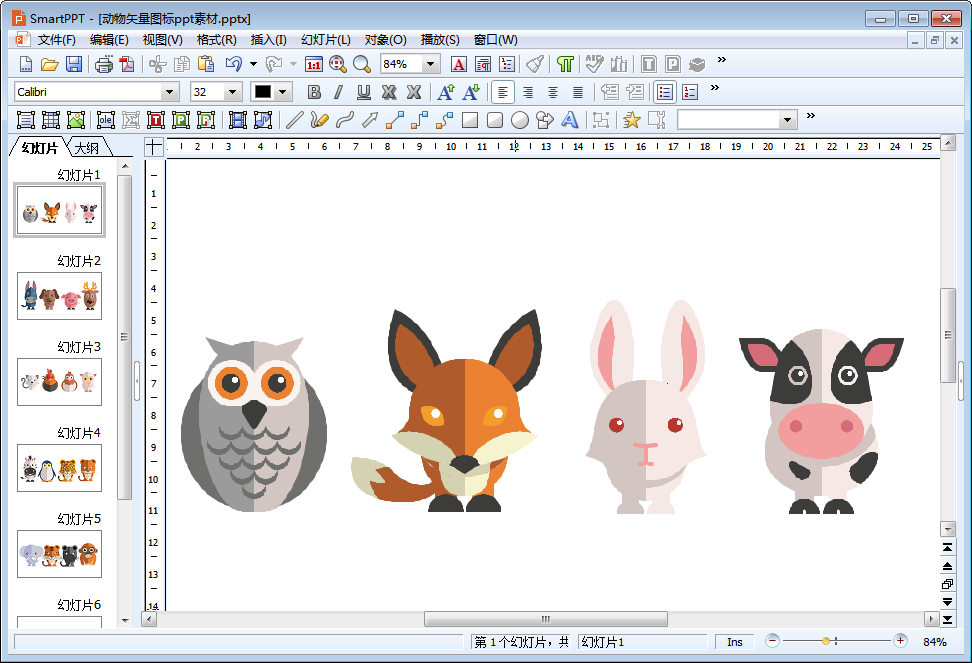Switch to the 大纲 outline tab
The width and height of the screenshot is (972, 663).
tap(87, 148)
